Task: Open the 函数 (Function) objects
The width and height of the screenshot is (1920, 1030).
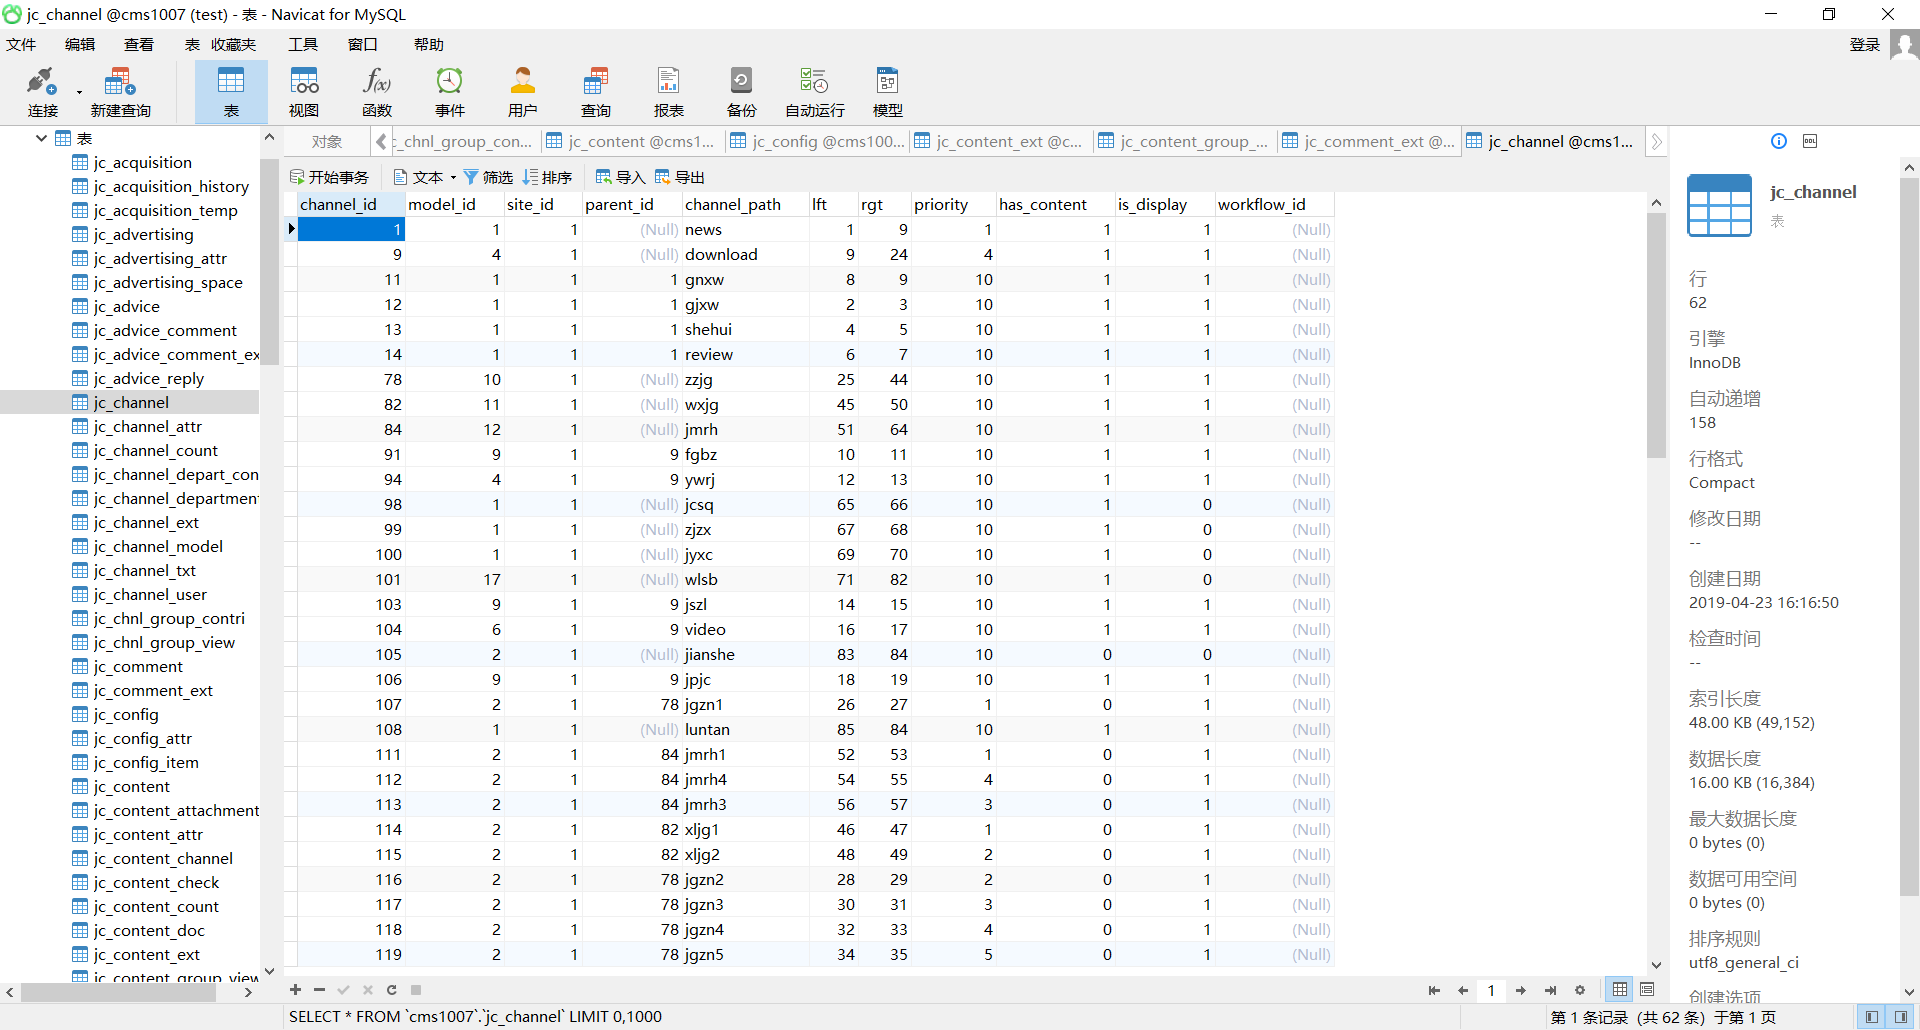Action: 377,92
